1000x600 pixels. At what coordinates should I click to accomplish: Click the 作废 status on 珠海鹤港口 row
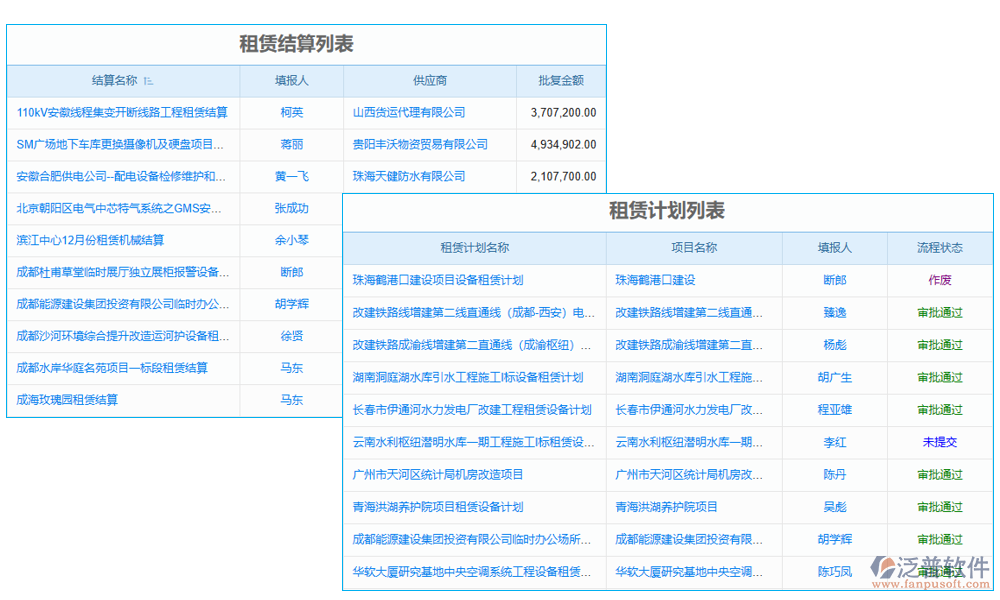point(939,281)
